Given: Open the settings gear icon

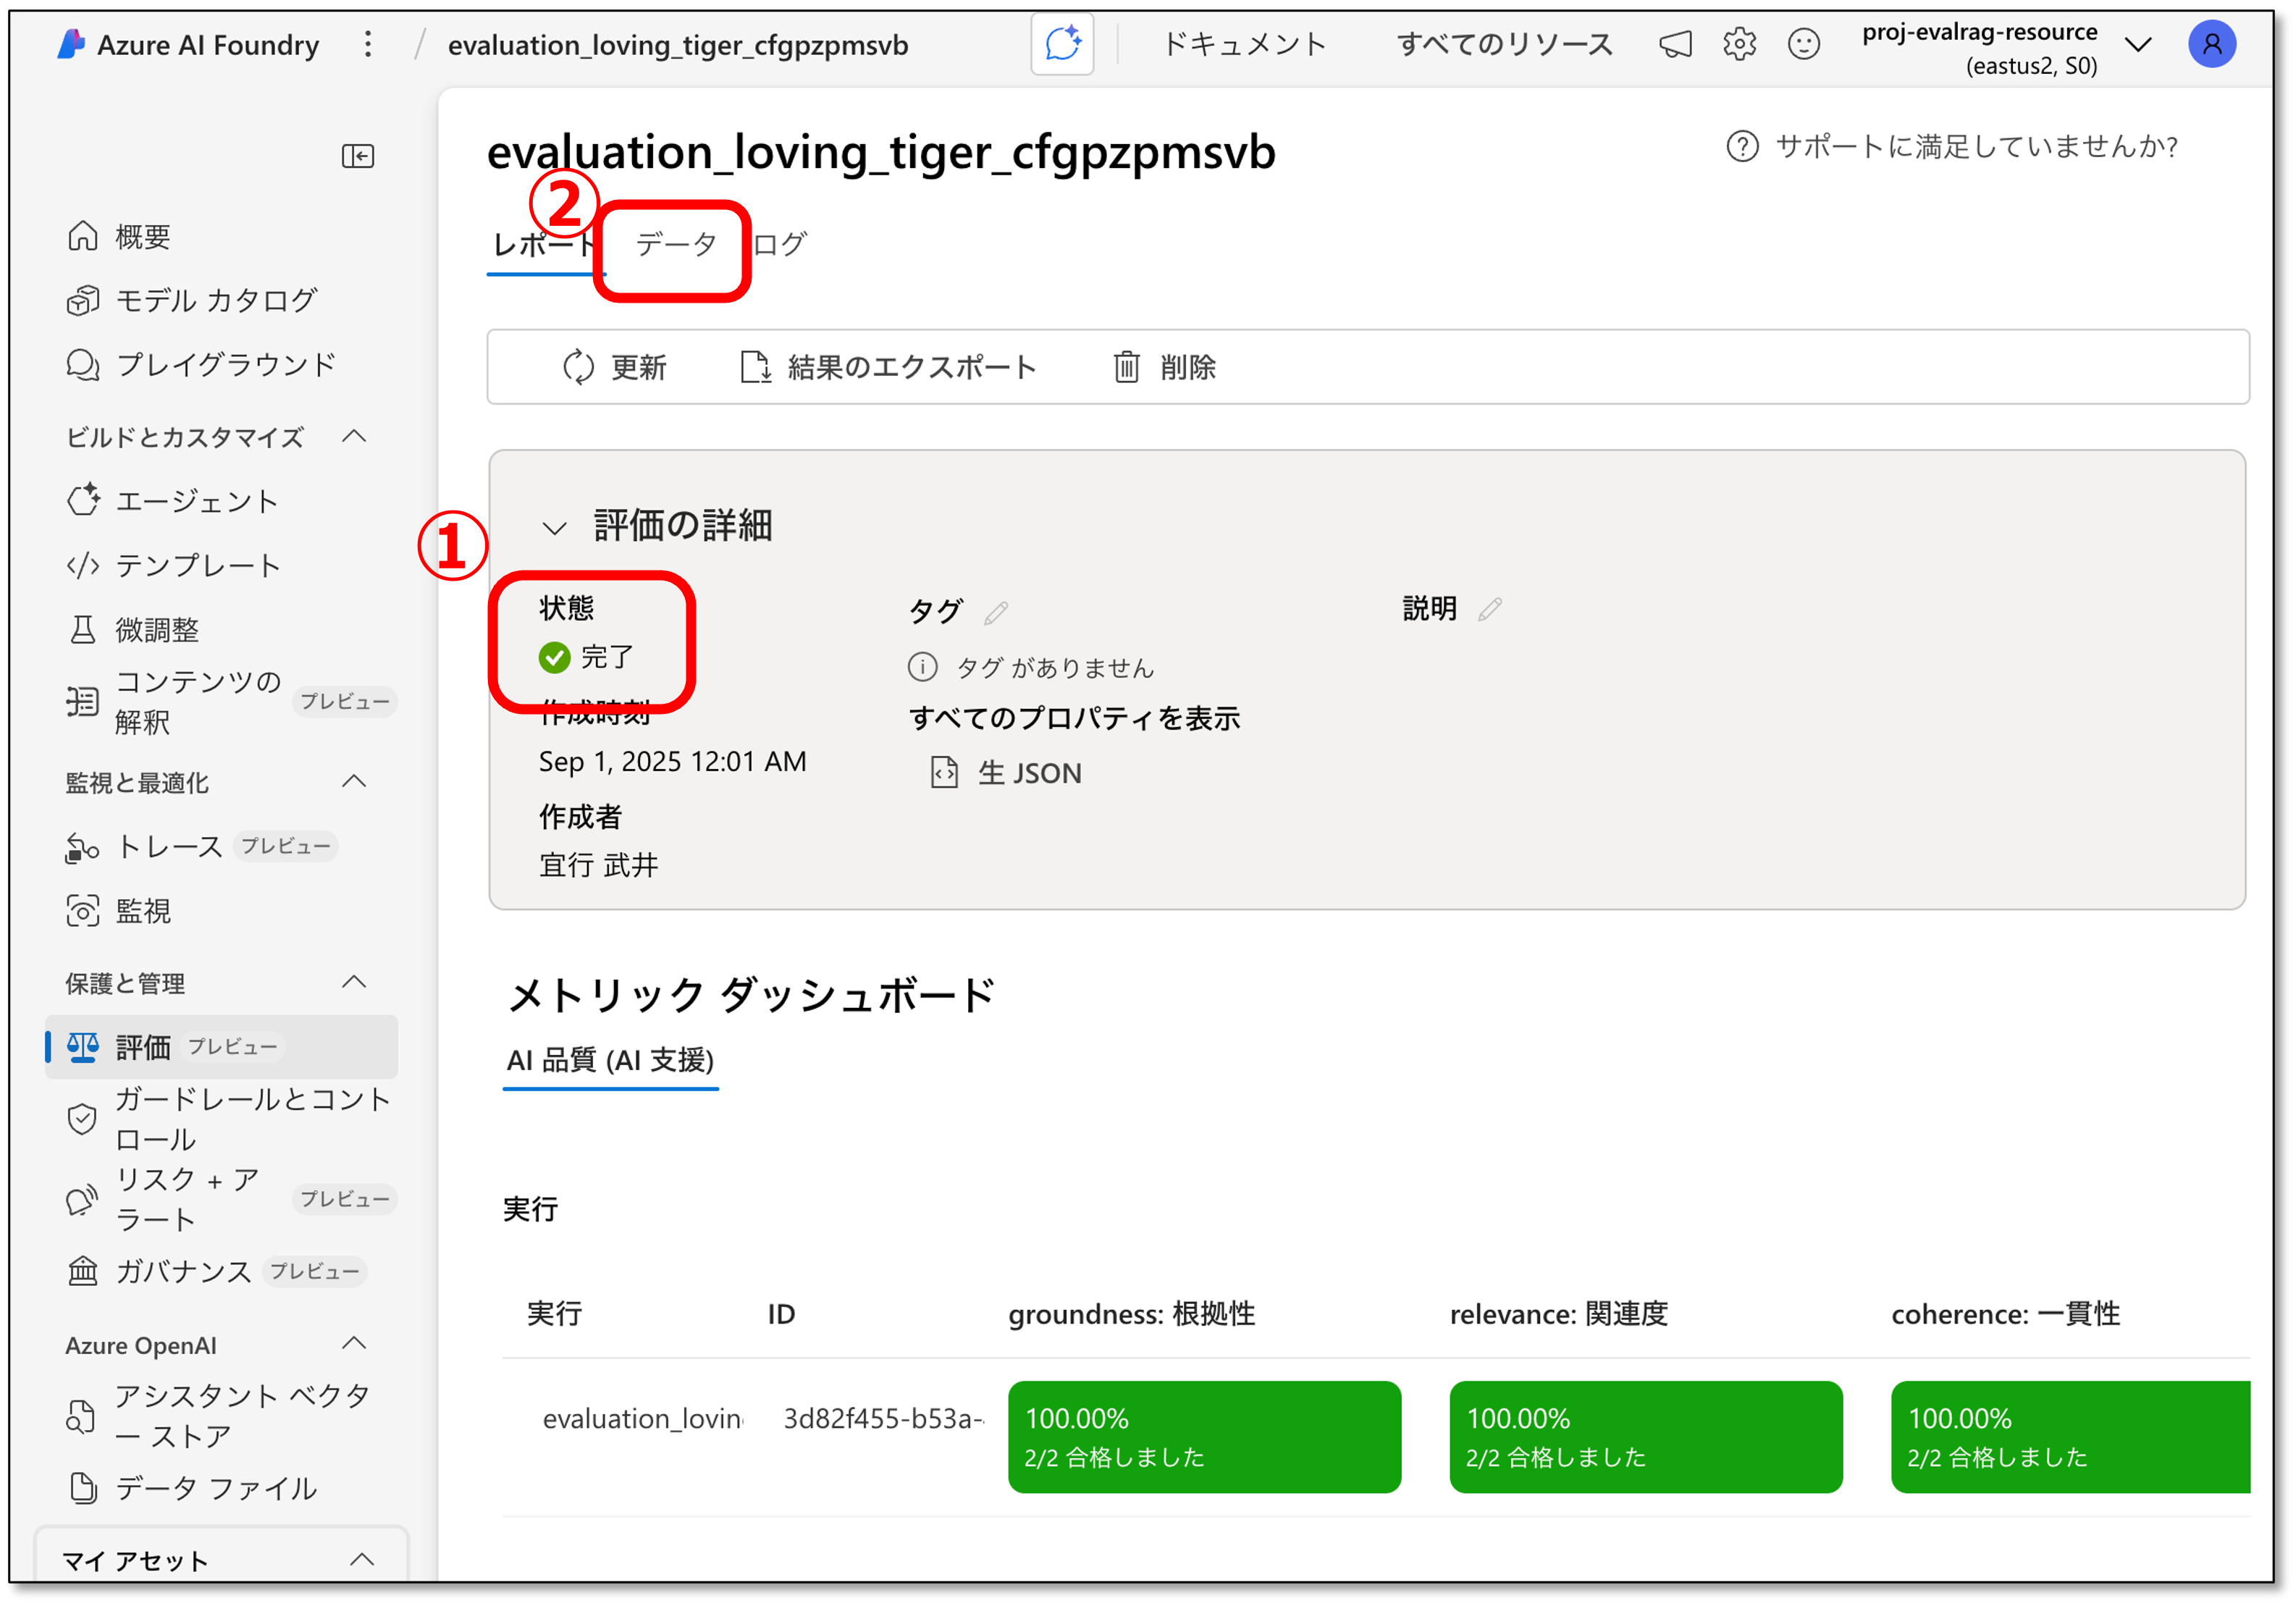Looking at the screenshot, I should (1739, 44).
